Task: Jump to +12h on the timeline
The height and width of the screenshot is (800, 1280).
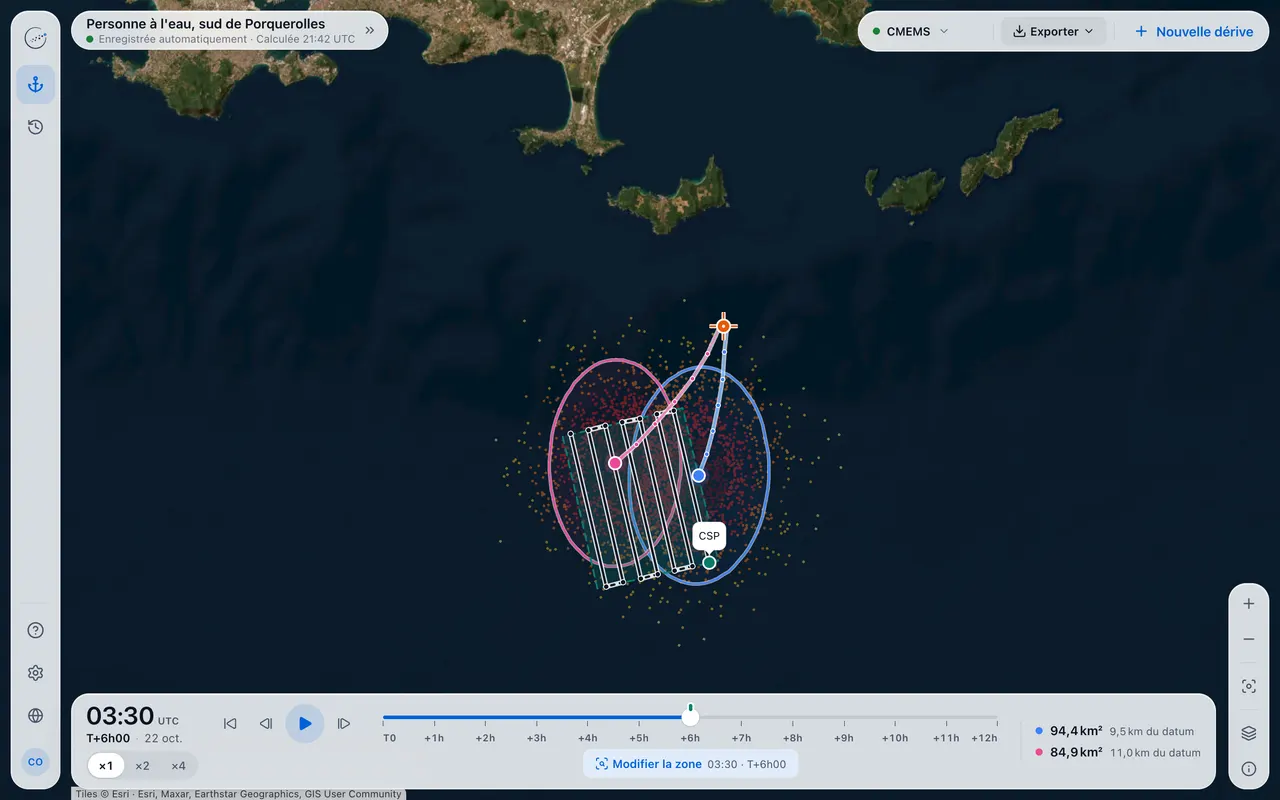Action: point(985,738)
